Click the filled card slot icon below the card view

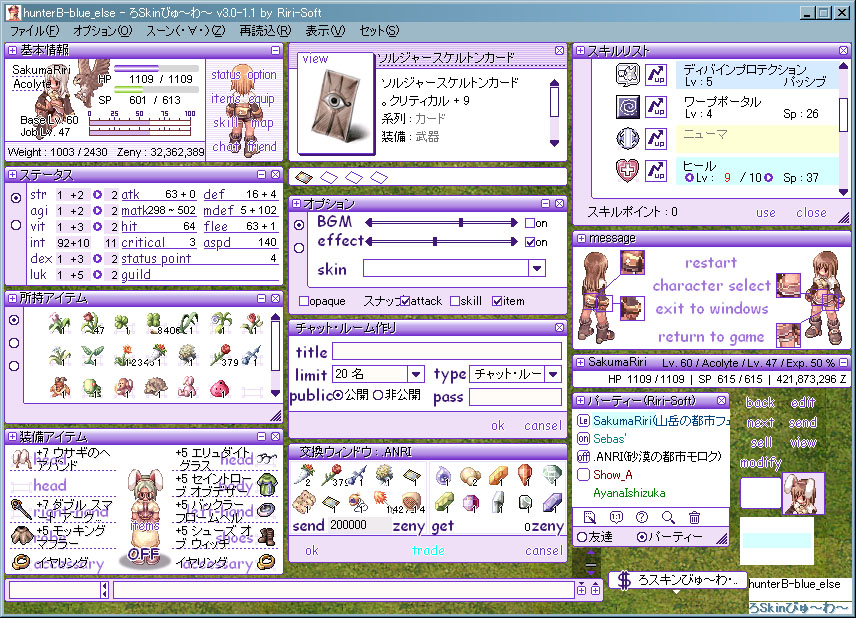(304, 177)
